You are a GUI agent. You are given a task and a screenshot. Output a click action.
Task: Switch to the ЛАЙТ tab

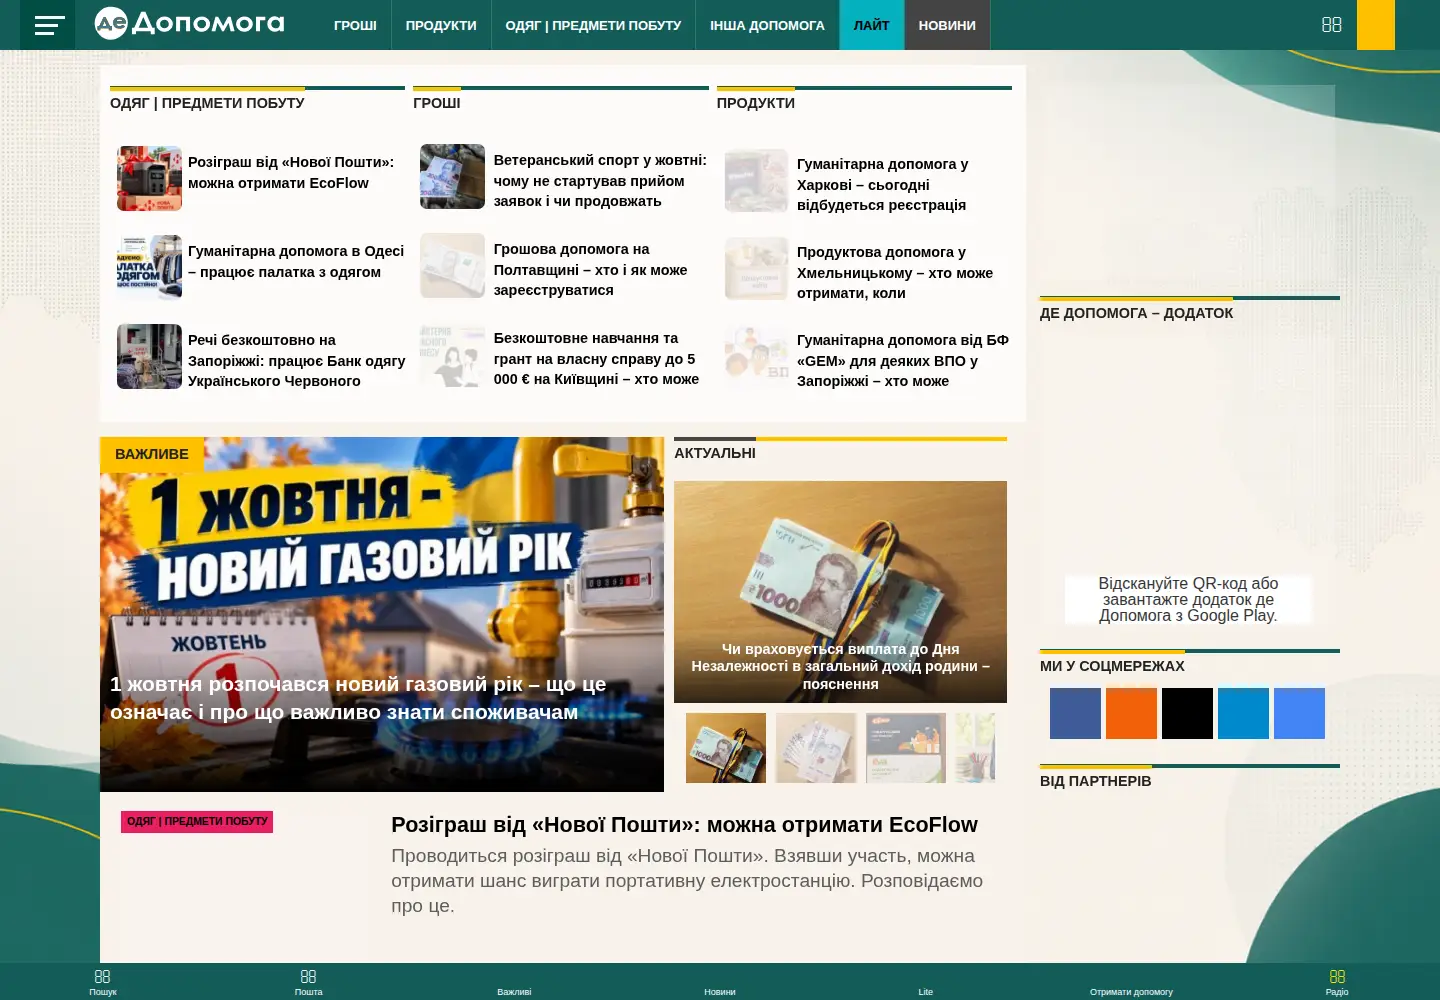click(x=871, y=25)
